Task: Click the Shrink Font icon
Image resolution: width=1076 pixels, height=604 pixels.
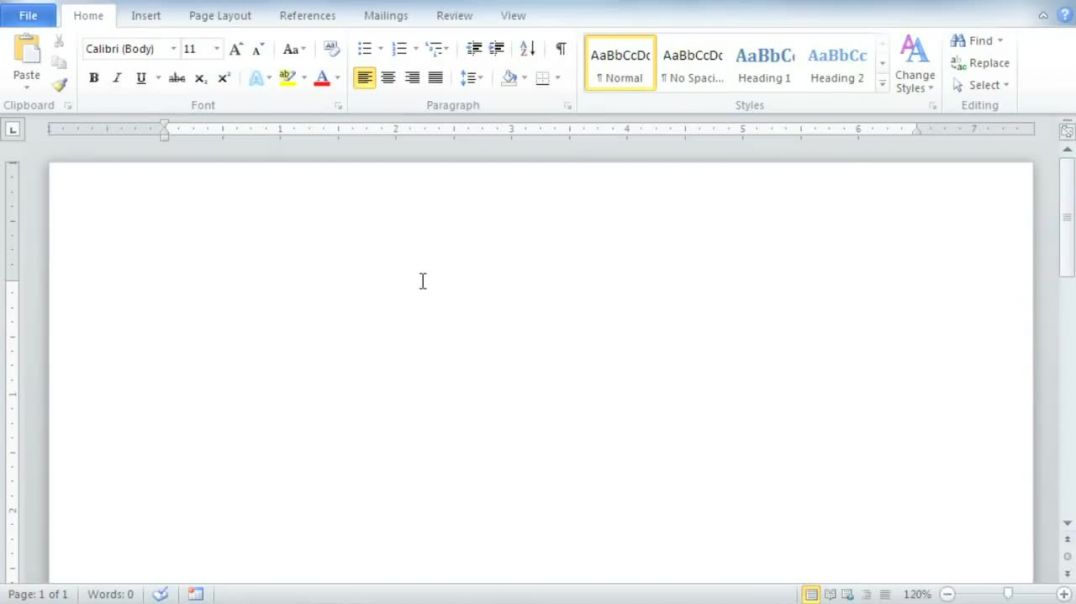Action: [257, 49]
